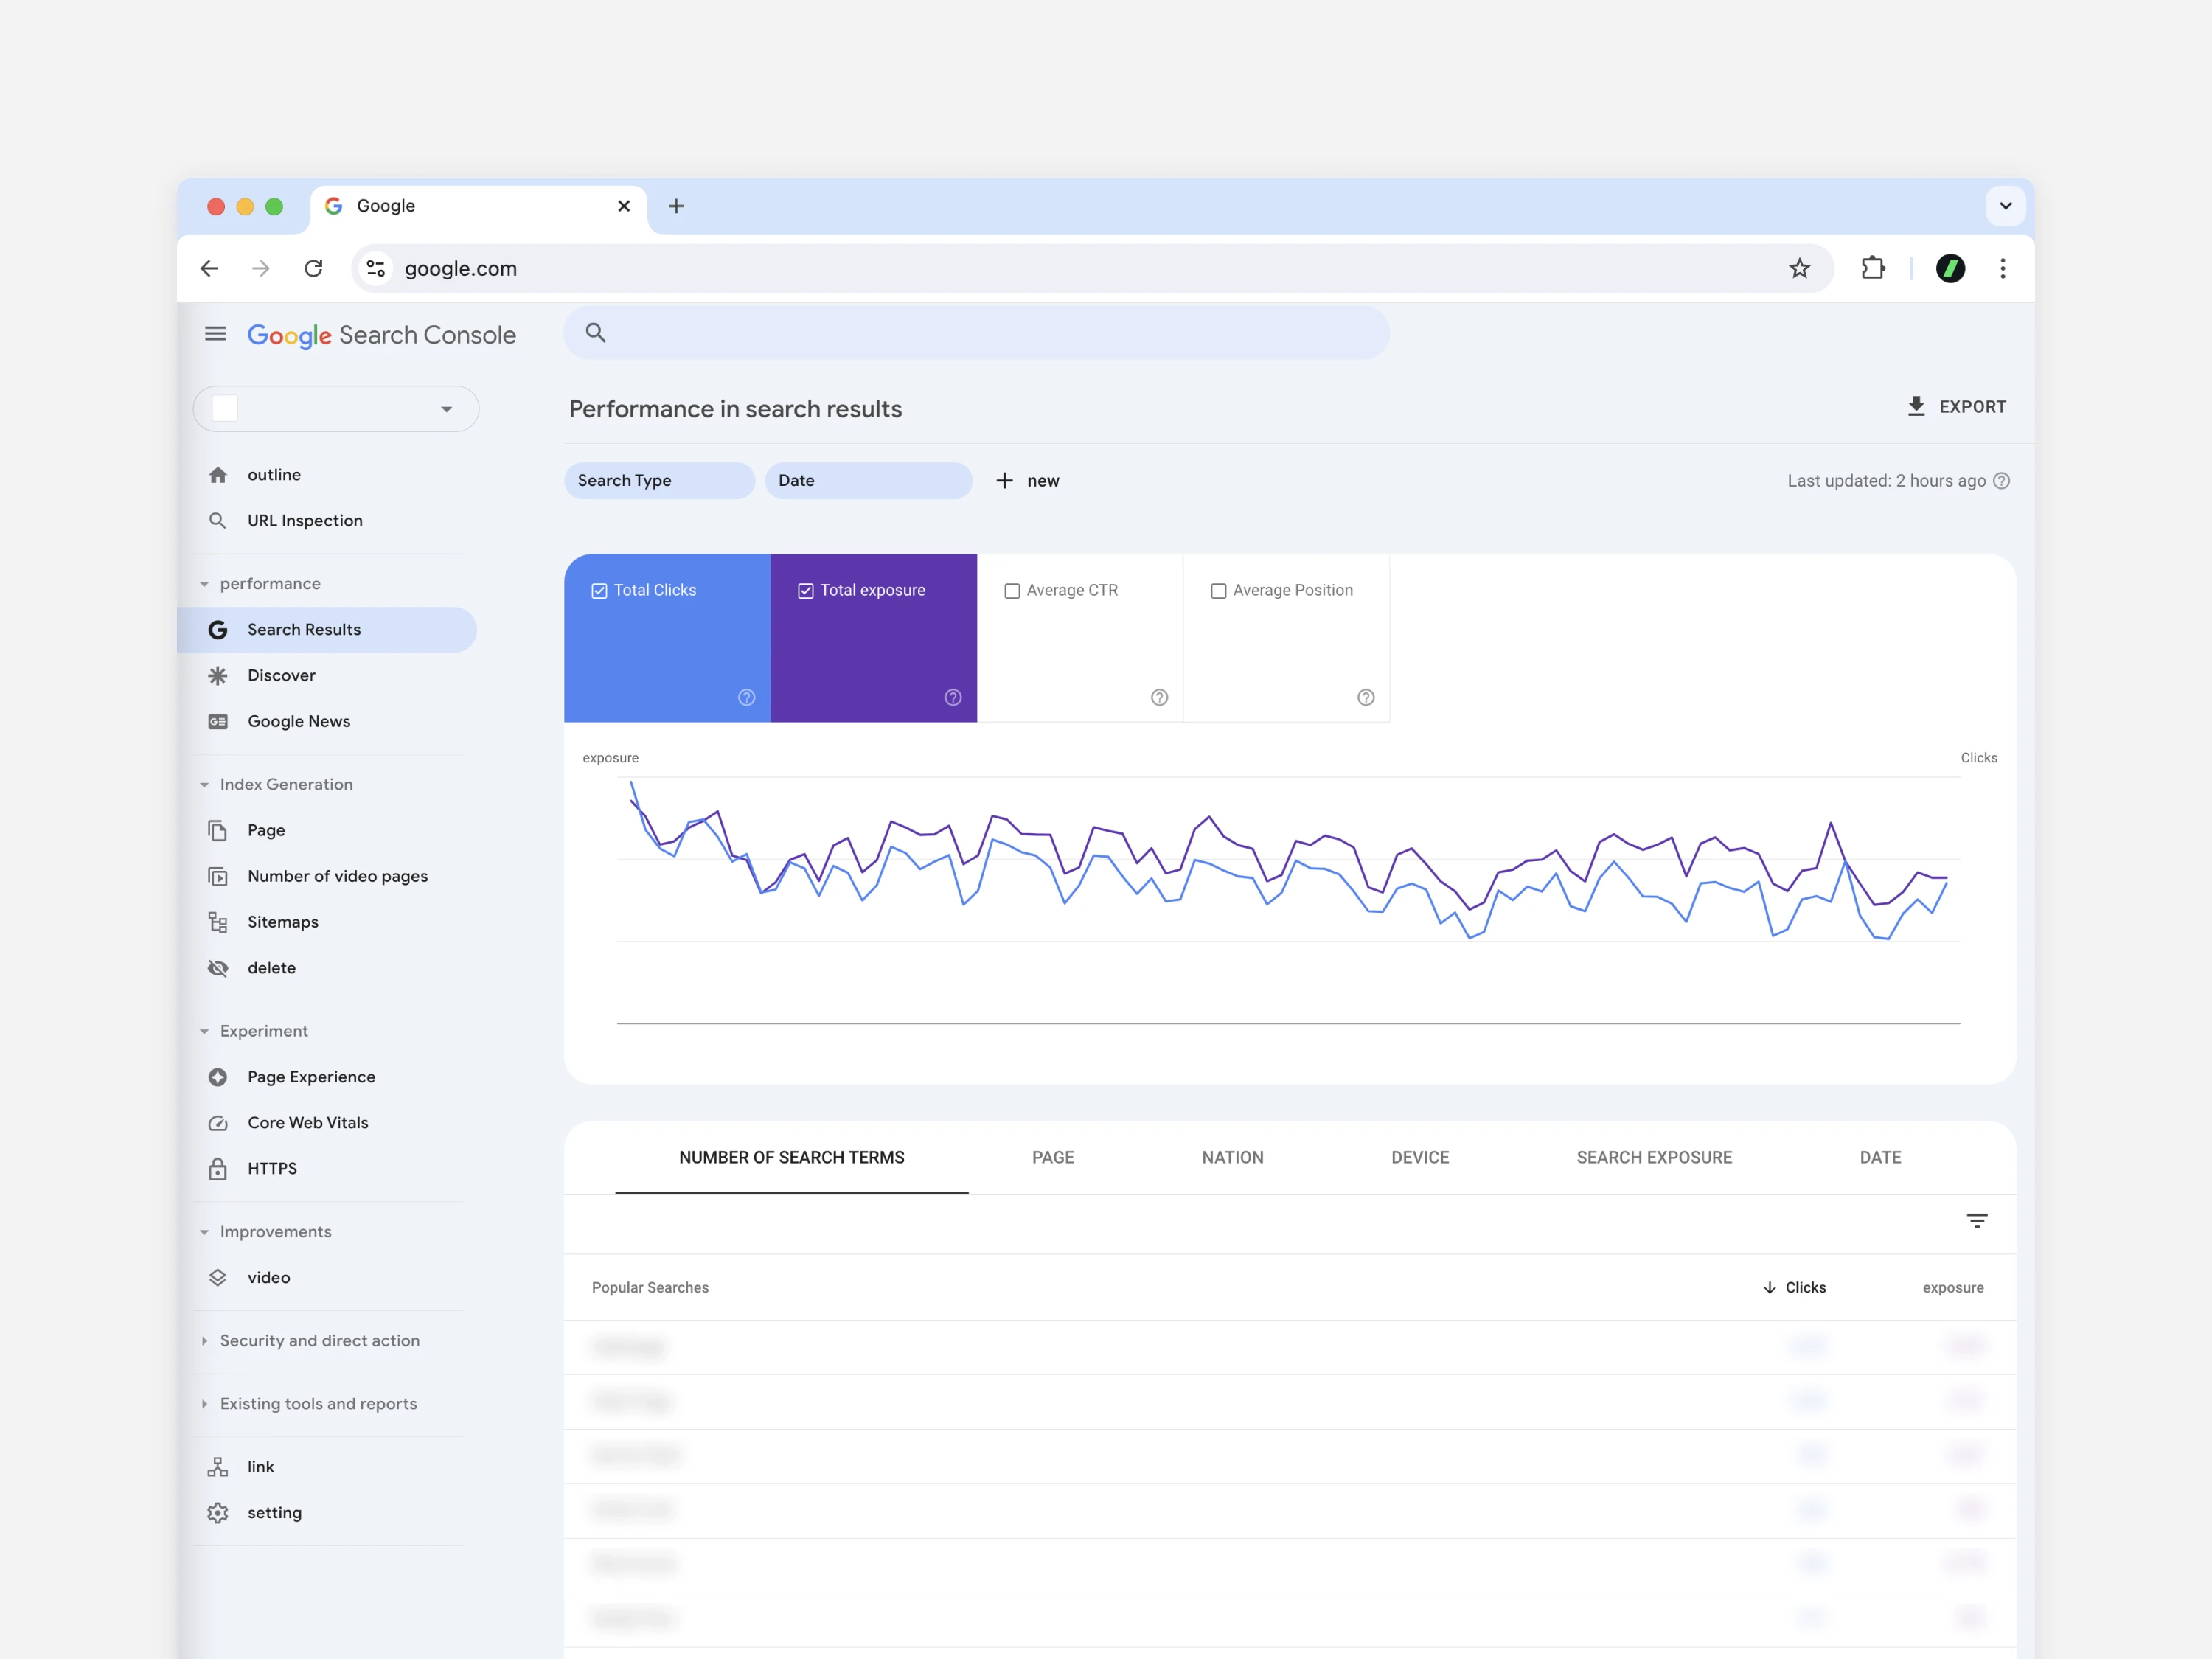This screenshot has height=1659, width=2212.
Task: Click the link network icon
Action: coord(218,1467)
